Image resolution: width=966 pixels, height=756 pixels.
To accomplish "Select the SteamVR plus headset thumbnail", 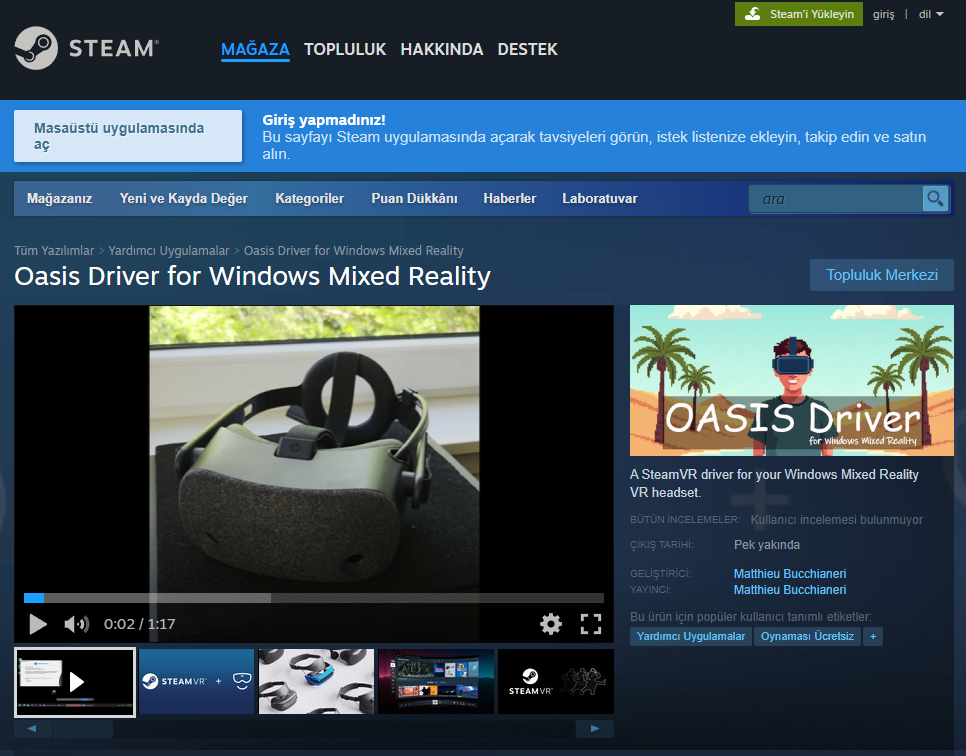I will coord(197,681).
